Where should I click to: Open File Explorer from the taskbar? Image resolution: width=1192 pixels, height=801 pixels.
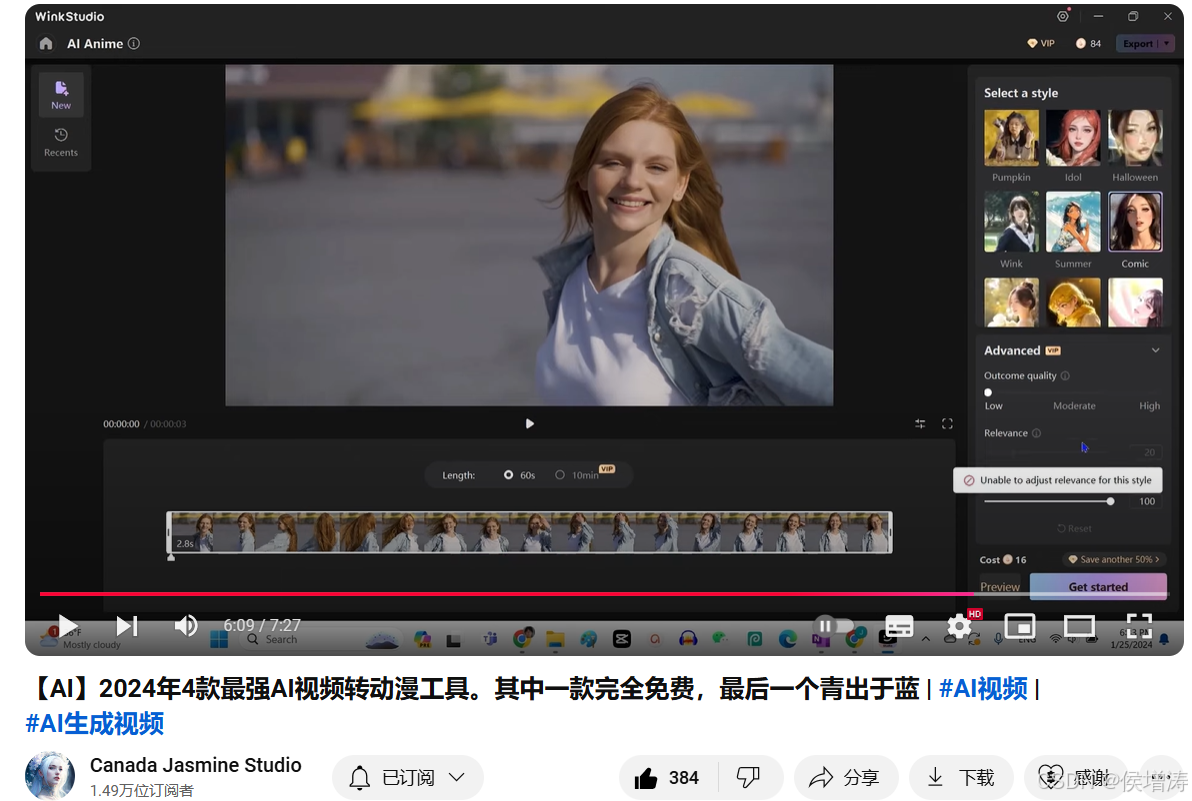pos(555,640)
